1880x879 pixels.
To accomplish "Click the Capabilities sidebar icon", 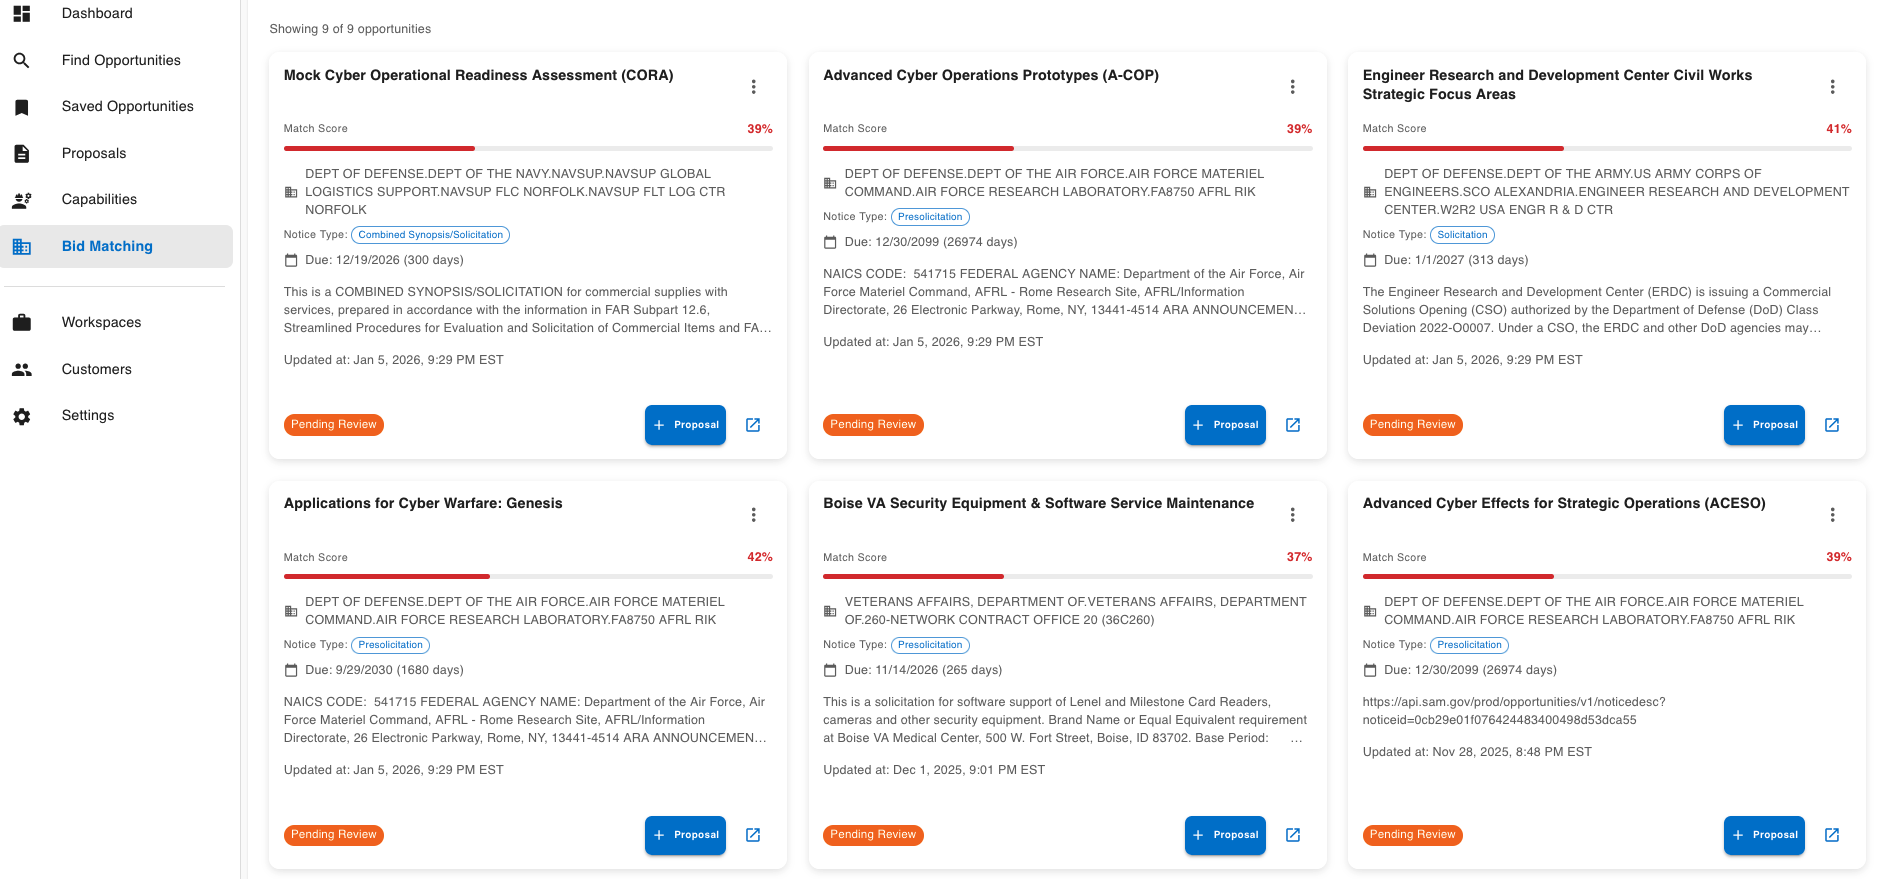I will 21,200.
